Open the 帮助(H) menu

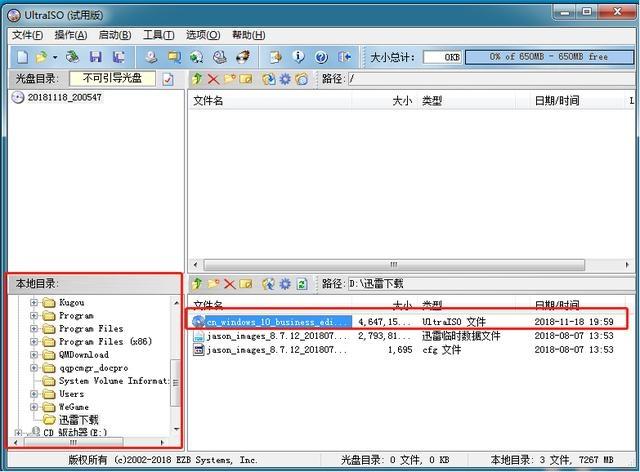coord(249,35)
